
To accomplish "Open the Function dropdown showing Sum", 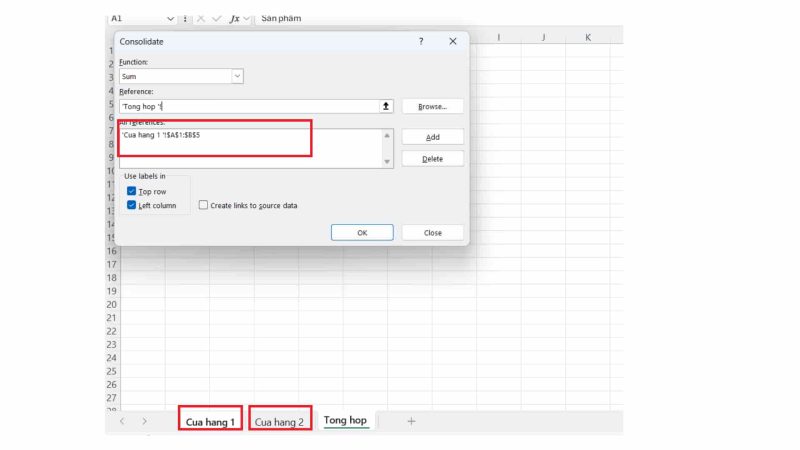I will [237, 76].
